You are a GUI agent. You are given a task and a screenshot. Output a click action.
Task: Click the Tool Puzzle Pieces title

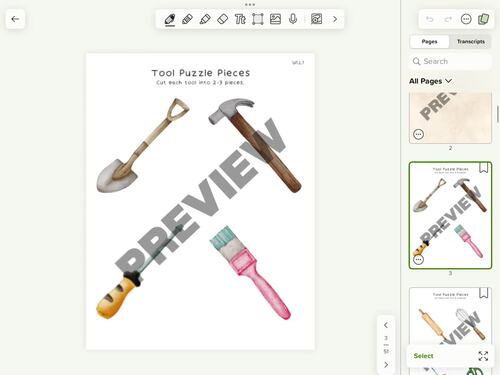coord(201,73)
